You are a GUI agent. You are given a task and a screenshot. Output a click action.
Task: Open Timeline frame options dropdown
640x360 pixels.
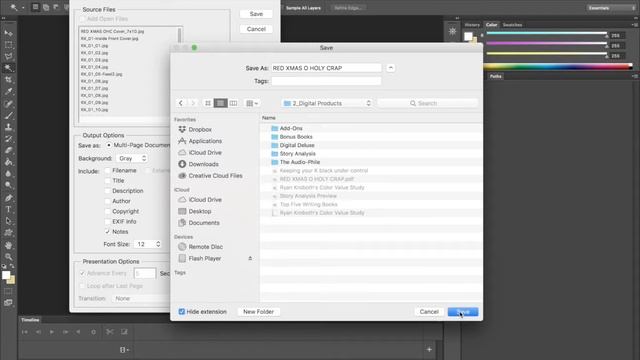click(124, 350)
